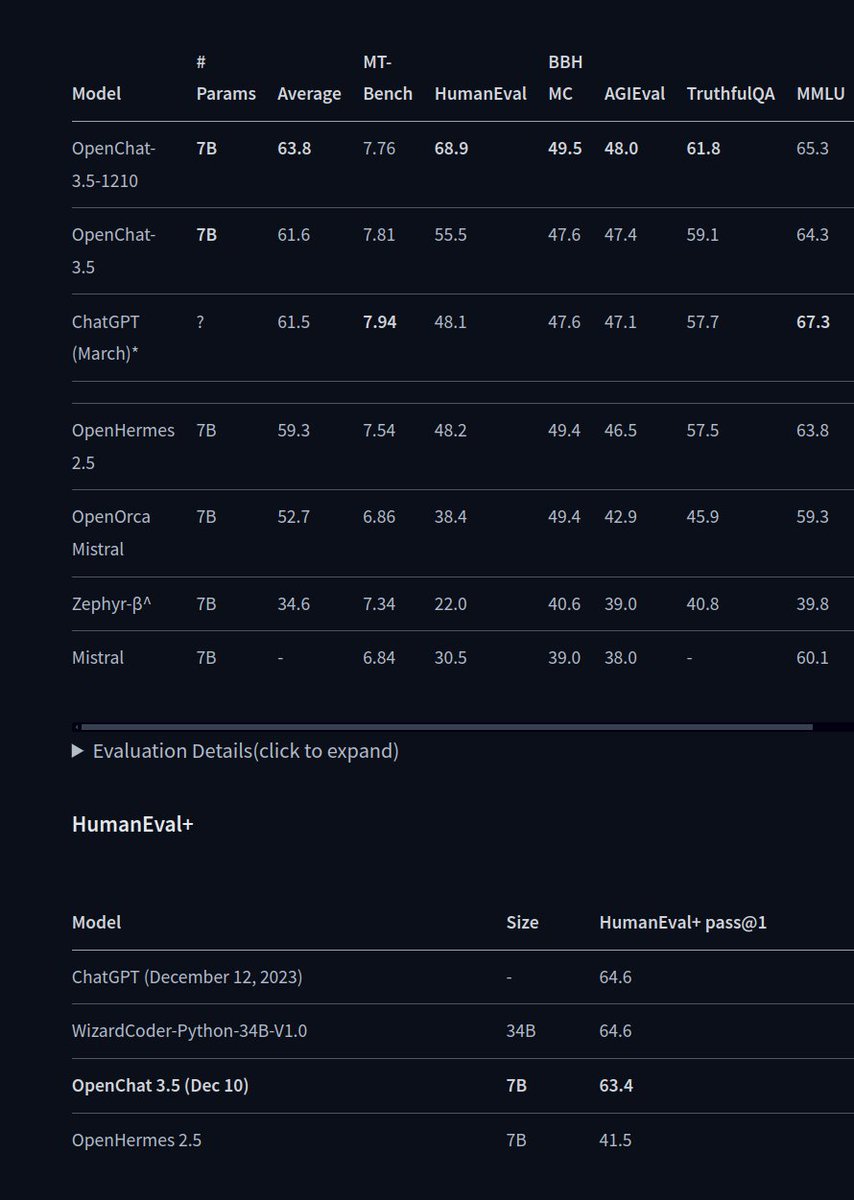Click the 59.3 average for OpenHermes

point(294,431)
